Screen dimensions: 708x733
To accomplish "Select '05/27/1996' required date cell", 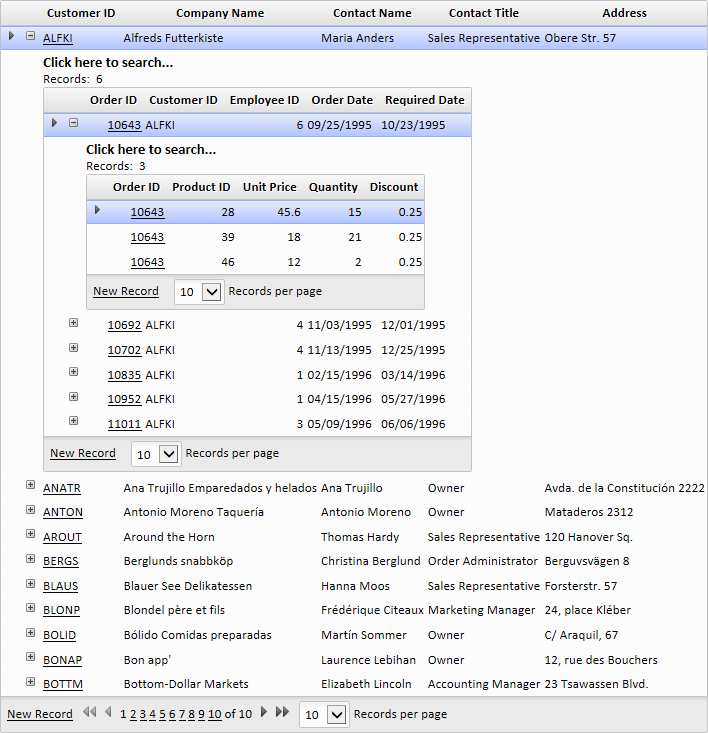I will coord(413,399).
